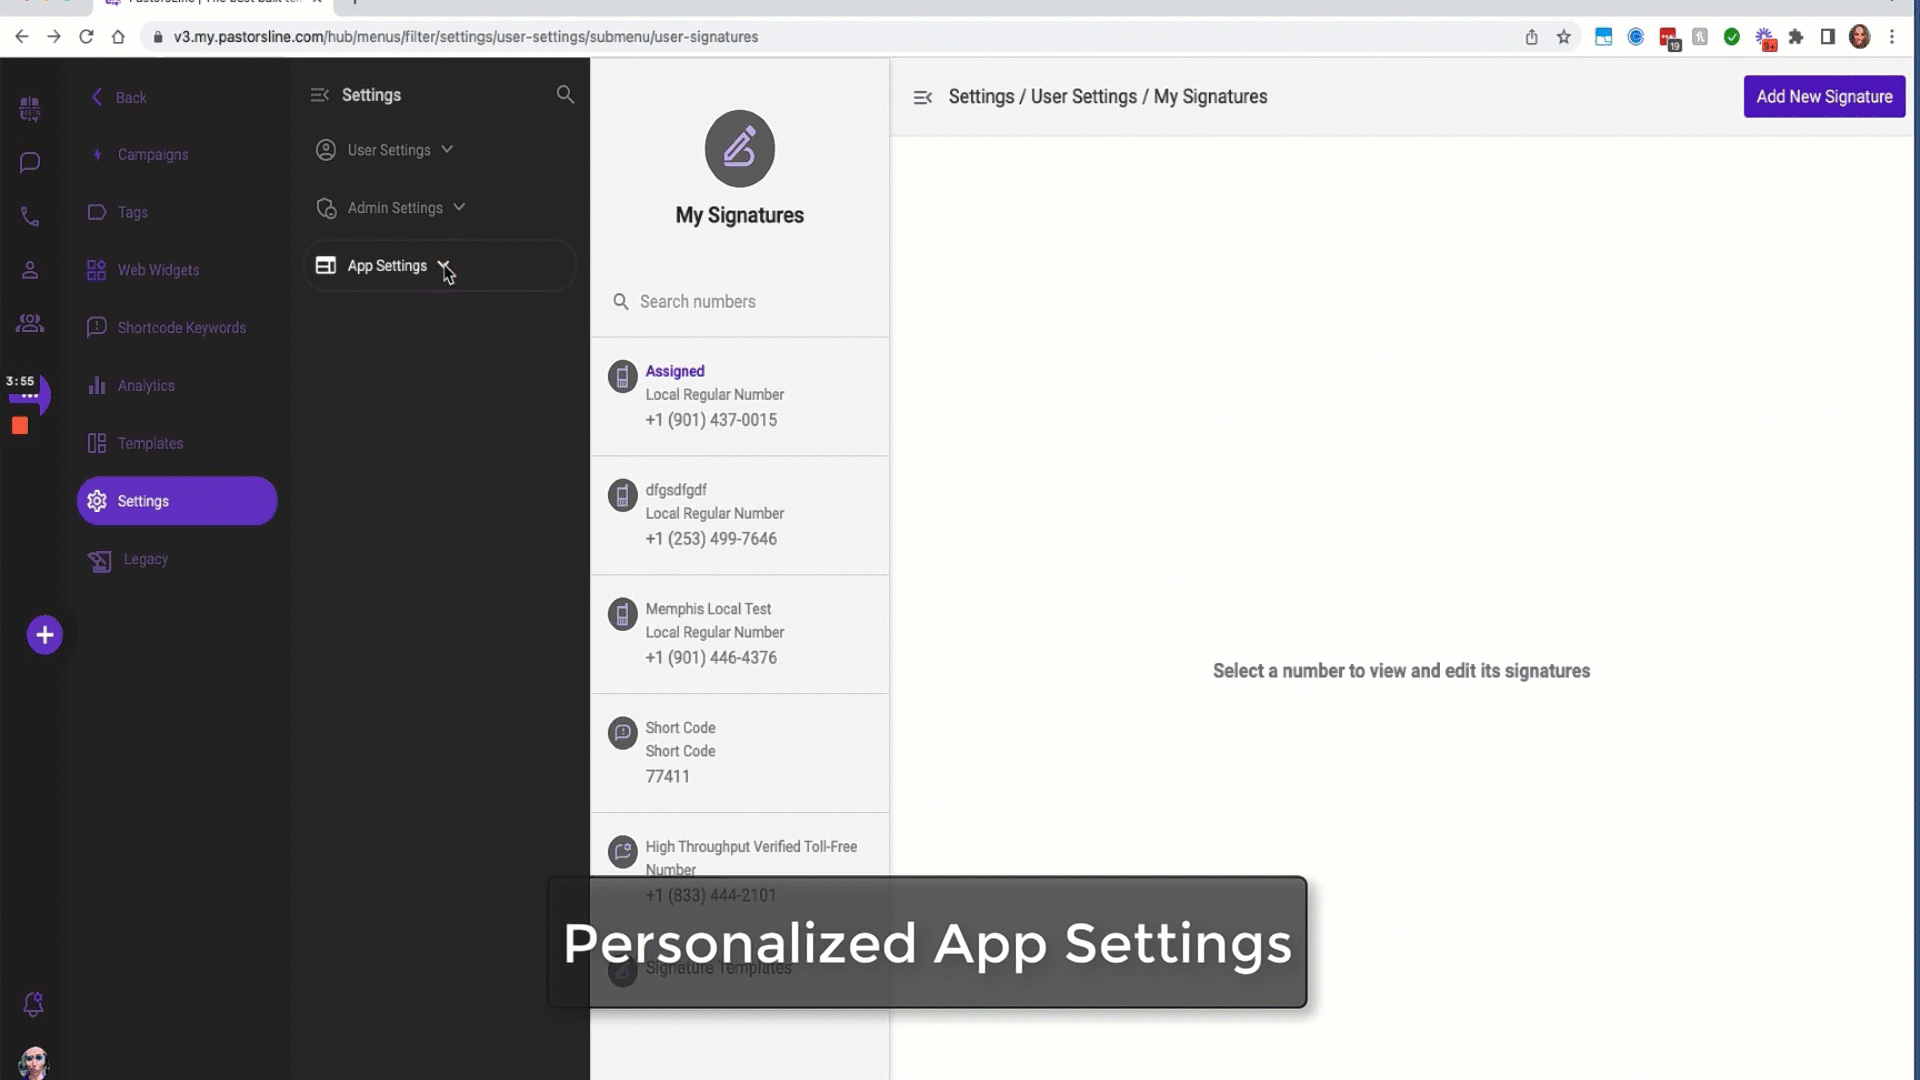This screenshot has height=1080, width=1920.
Task: Click the purple plus create button
Action: [44, 635]
